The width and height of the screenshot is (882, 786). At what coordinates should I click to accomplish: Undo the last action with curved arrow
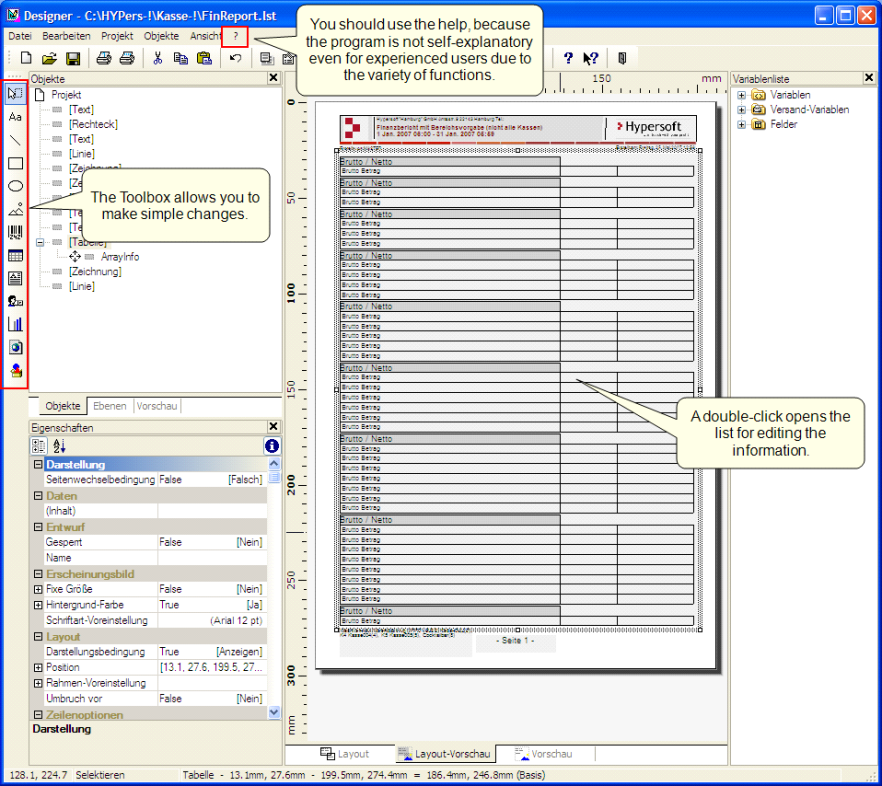(235, 58)
